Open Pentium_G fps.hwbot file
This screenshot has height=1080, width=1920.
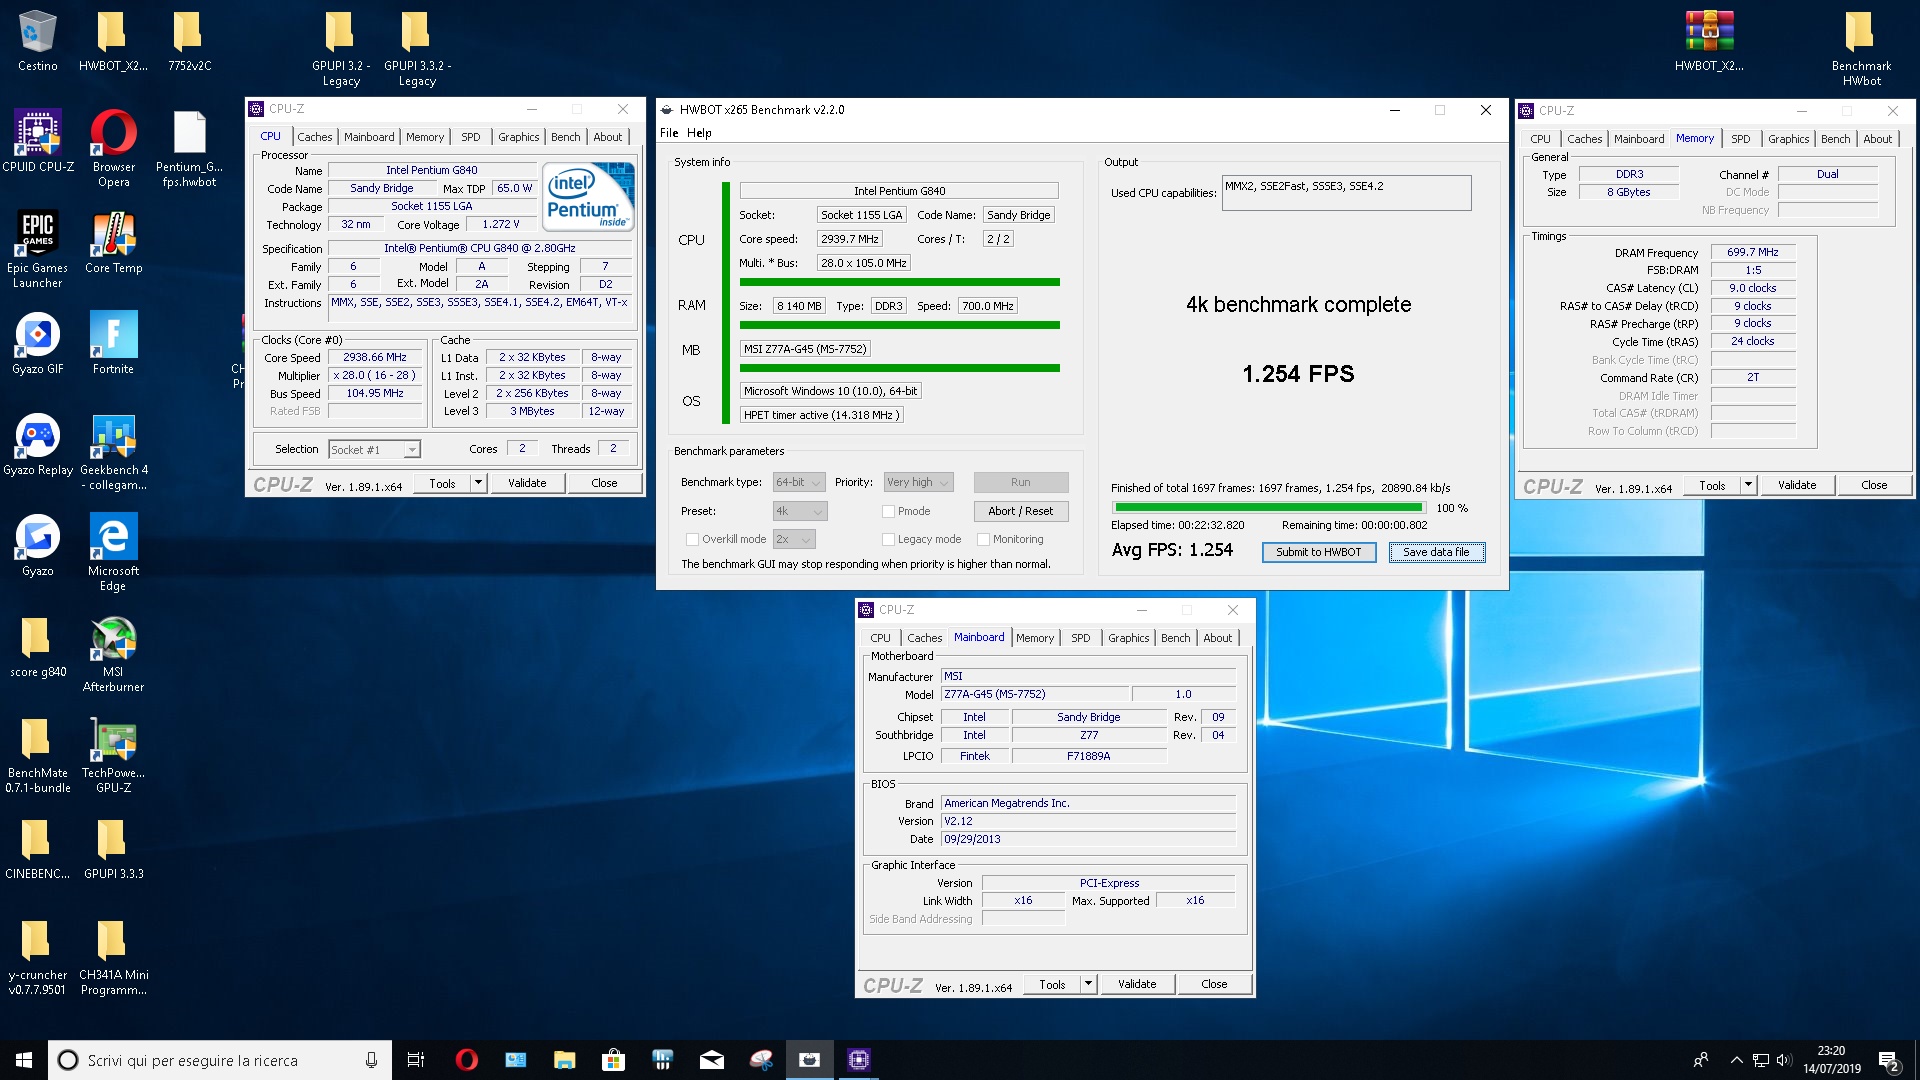coord(189,149)
